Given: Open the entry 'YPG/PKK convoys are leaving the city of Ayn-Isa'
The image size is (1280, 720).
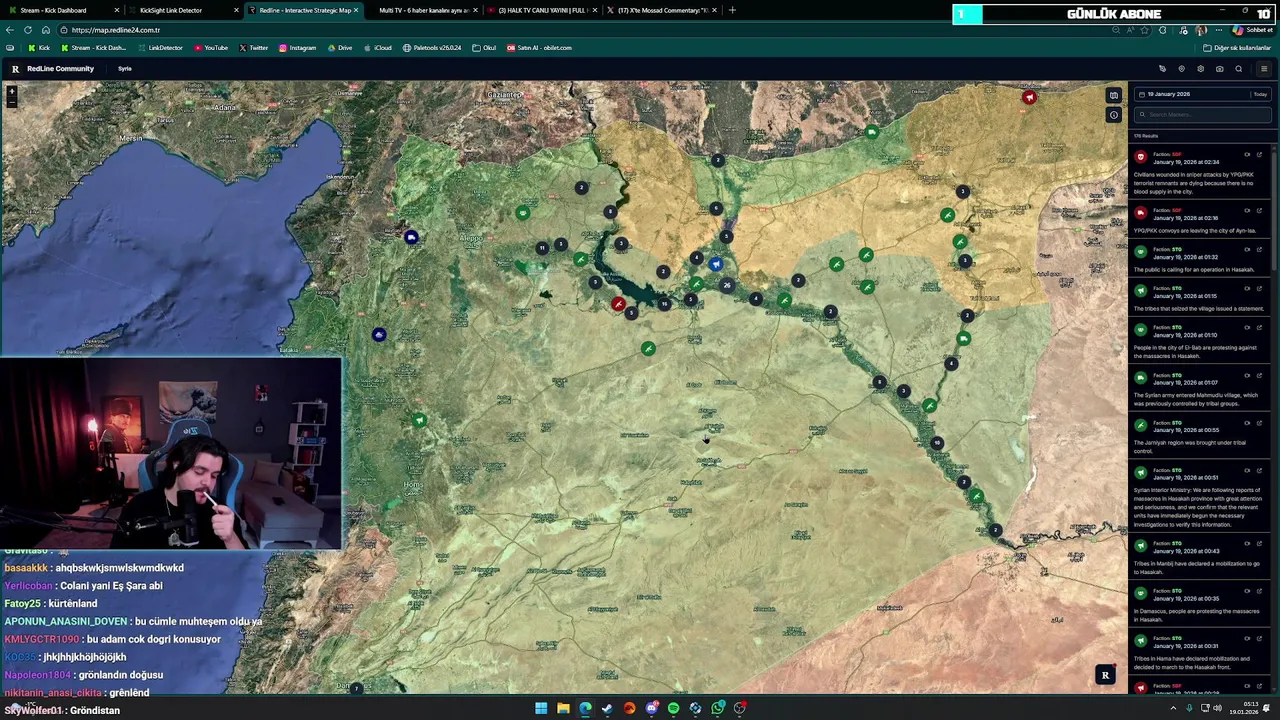Looking at the screenshot, I should (1201, 219).
